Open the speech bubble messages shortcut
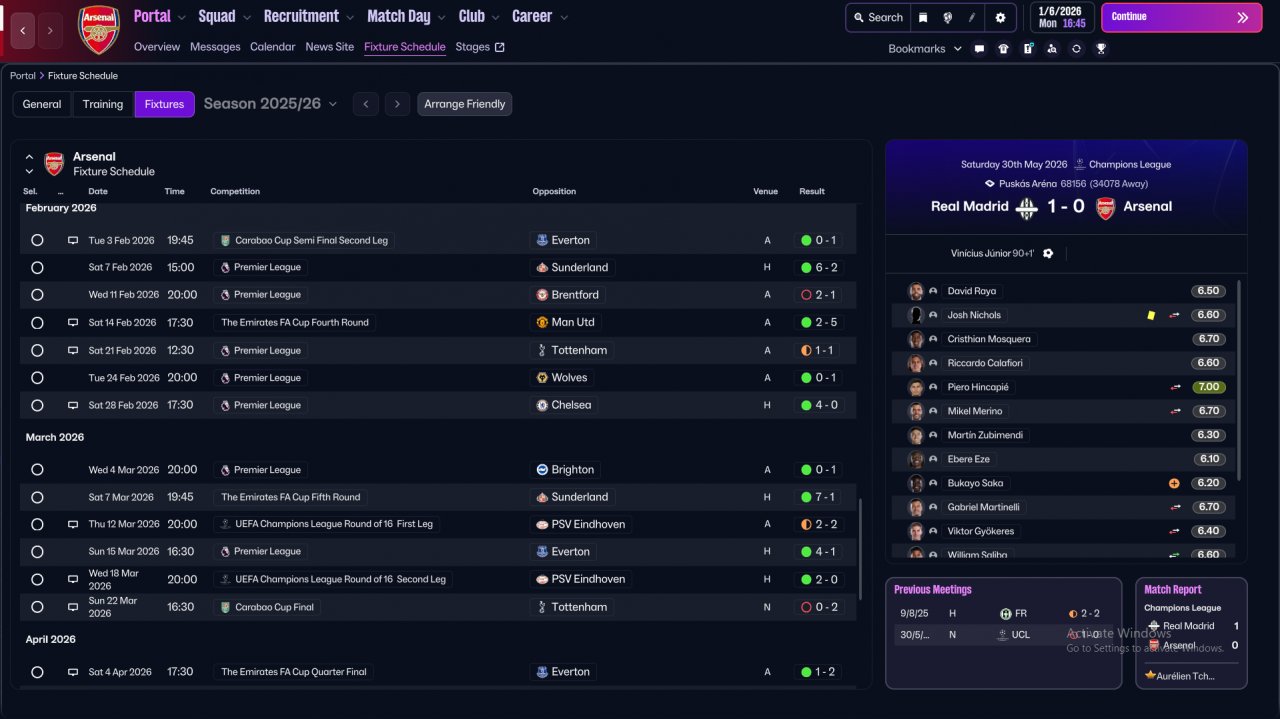Image resolution: width=1280 pixels, height=719 pixels. click(x=979, y=48)
